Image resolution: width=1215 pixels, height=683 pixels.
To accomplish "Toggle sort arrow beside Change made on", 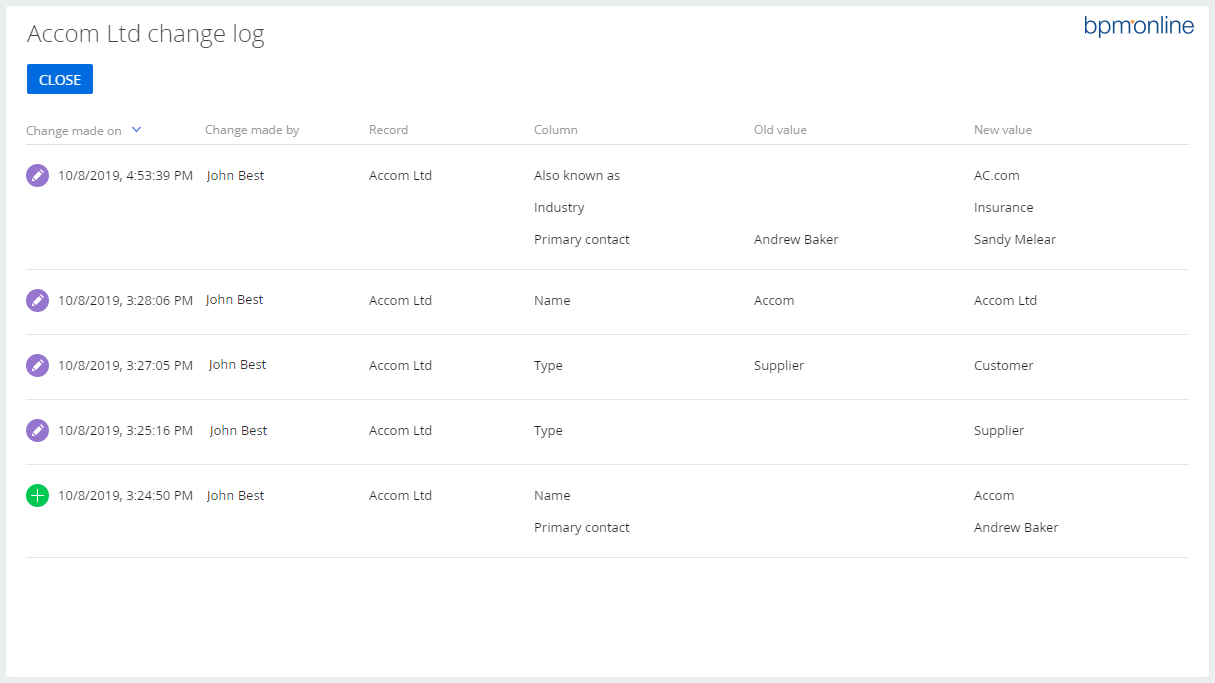I will [137, 129].
